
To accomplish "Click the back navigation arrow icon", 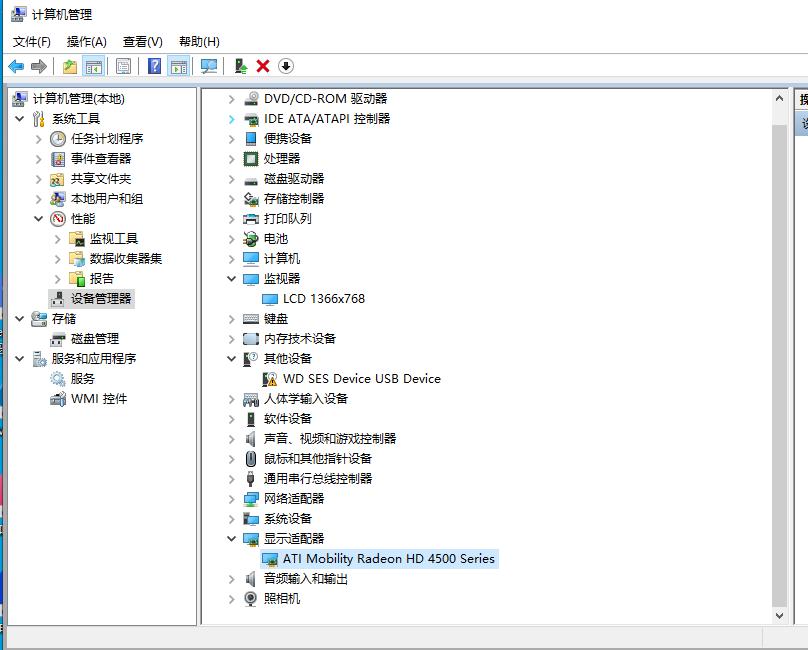I will coord(17,65).
